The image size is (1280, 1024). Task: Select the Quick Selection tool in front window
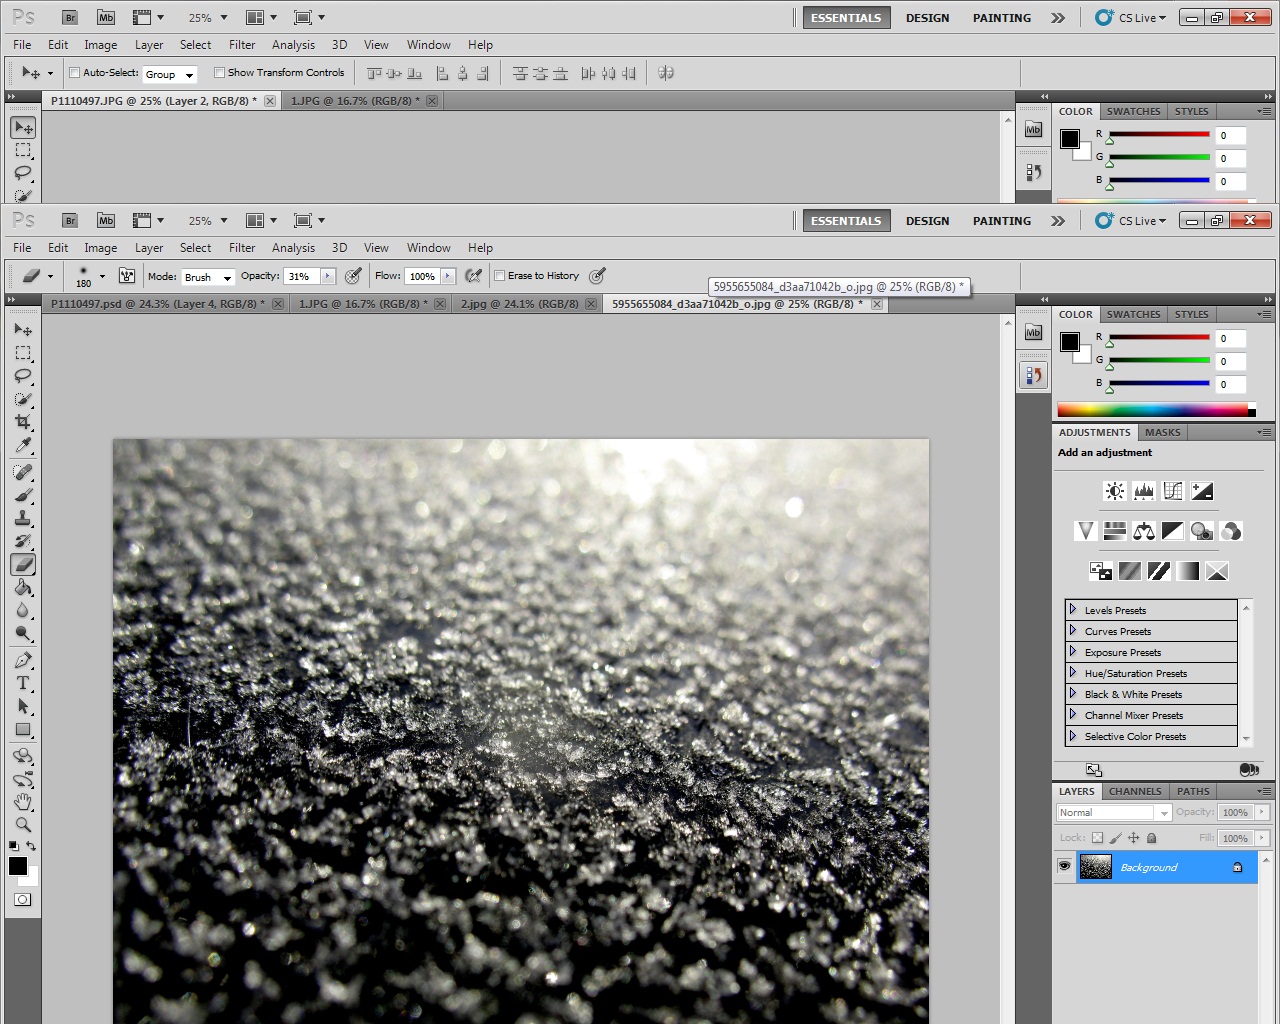pos(23,399)
